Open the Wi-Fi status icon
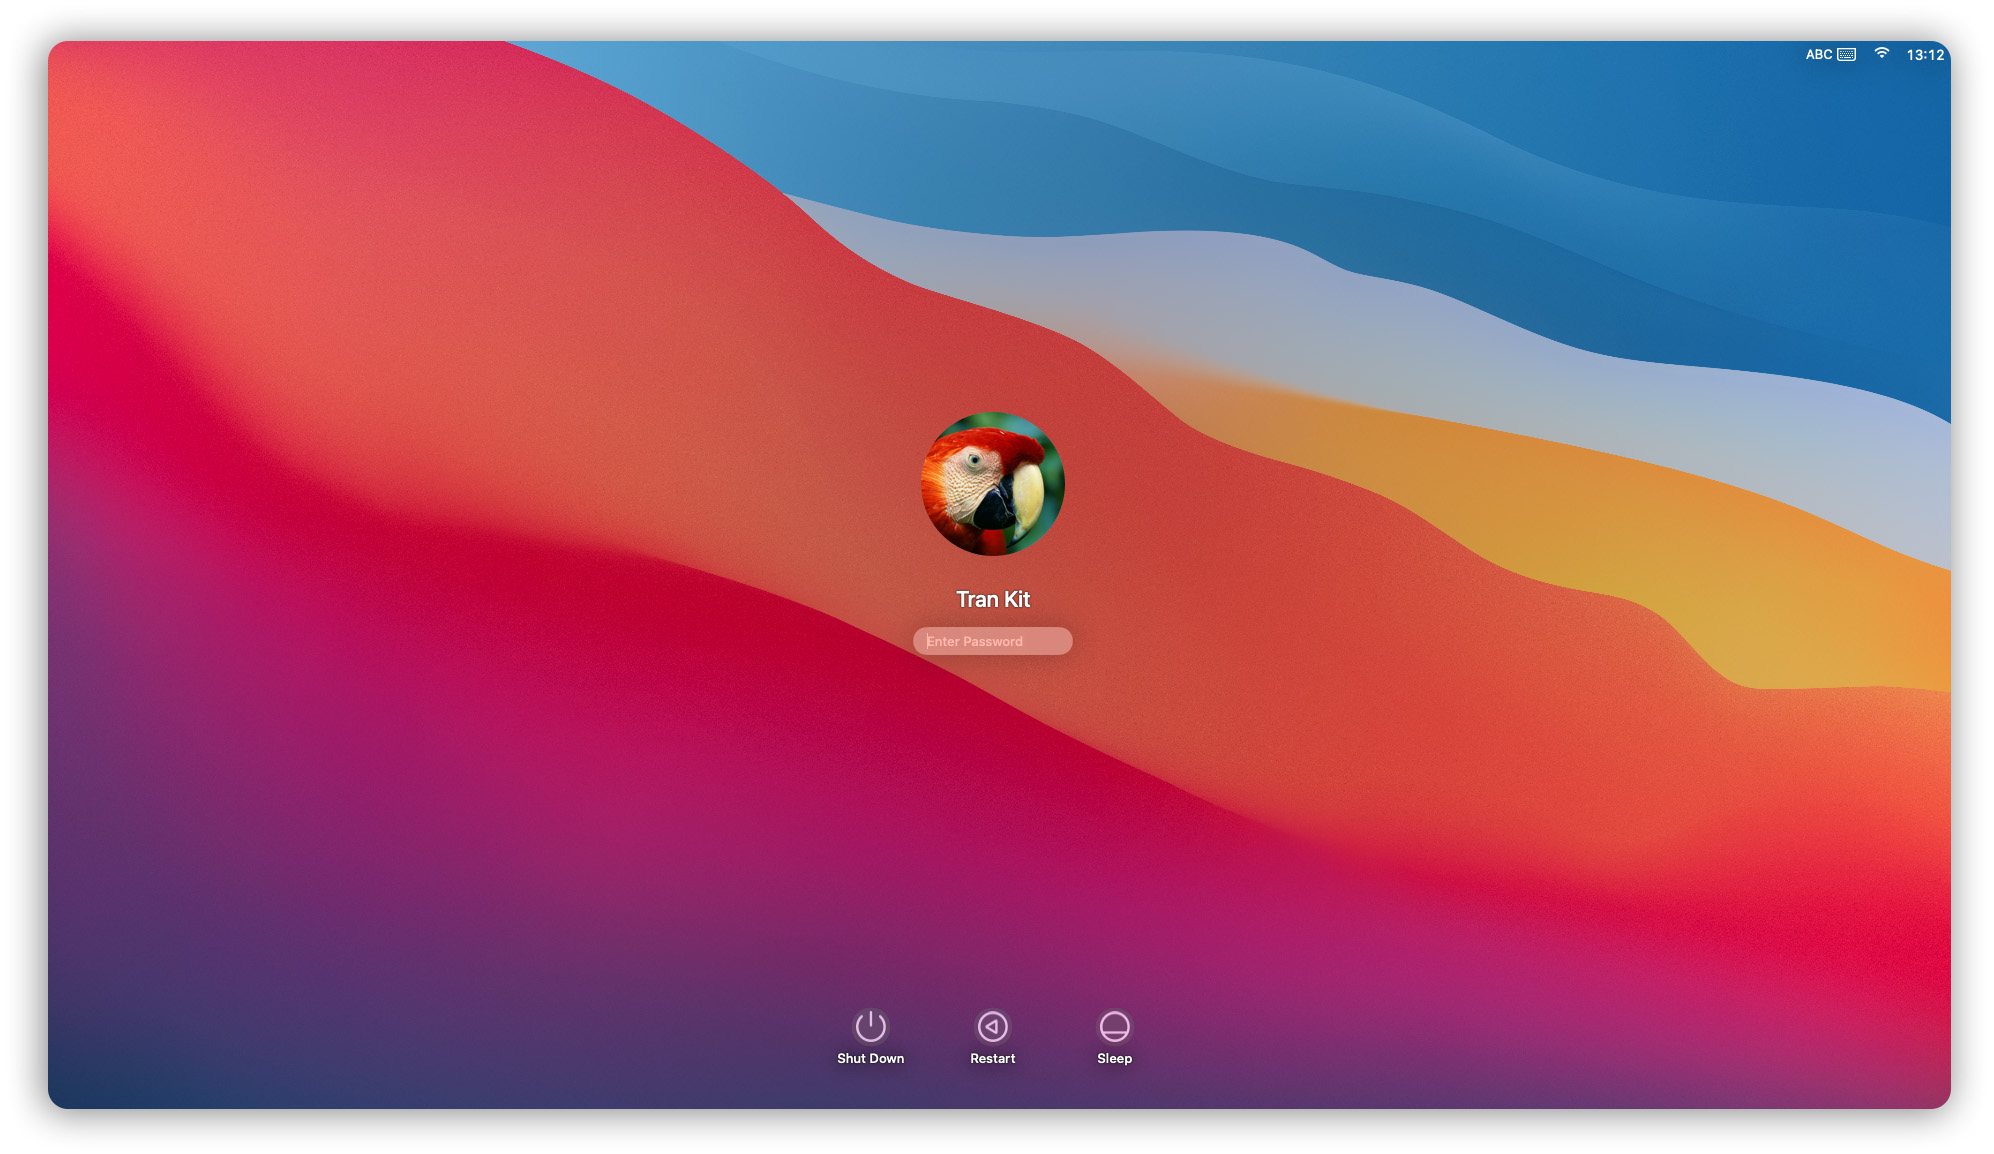1994x1154 pixels. (1881, 54)
